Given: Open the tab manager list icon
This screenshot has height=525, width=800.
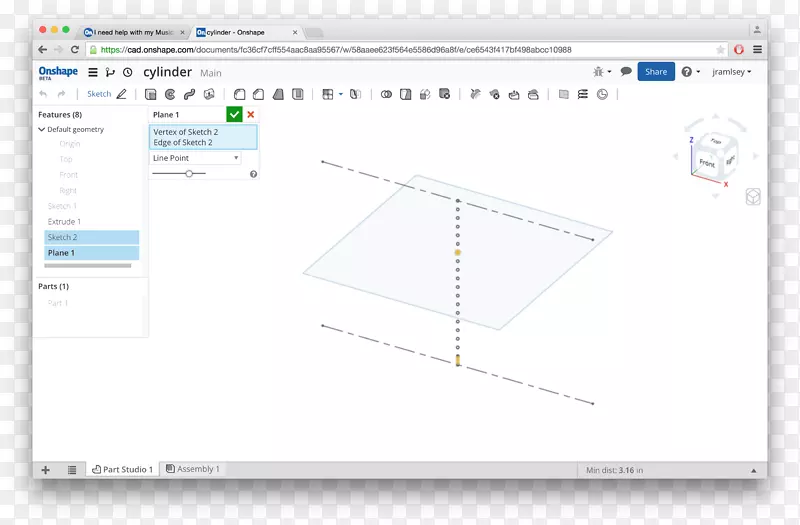Looking at the screenshot, I should pyautogui.click(x=72, y=469).
